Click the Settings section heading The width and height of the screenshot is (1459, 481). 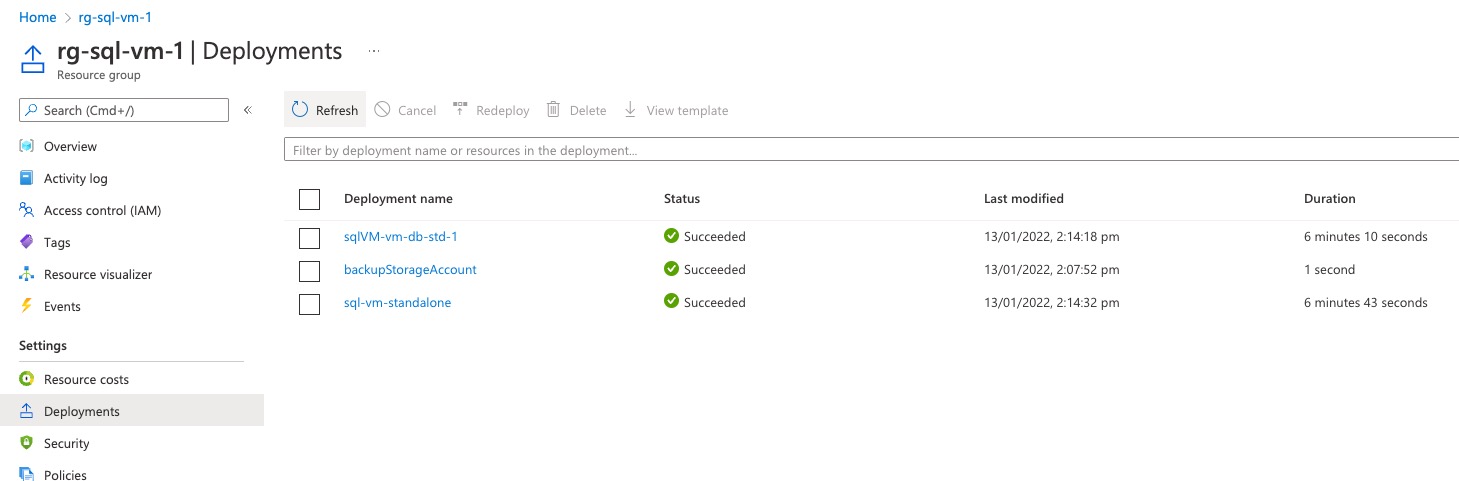pos(43,345)
